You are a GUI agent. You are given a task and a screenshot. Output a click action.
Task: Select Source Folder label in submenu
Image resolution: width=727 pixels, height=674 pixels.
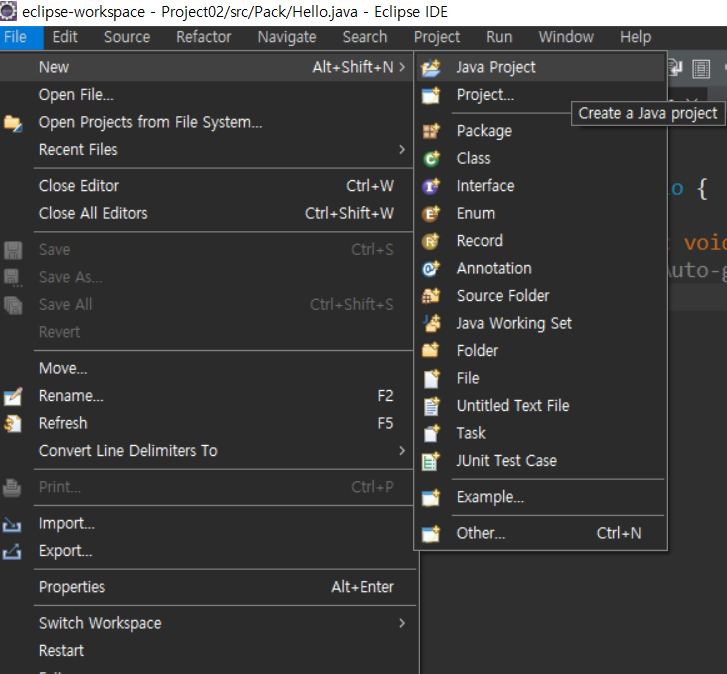503,296
